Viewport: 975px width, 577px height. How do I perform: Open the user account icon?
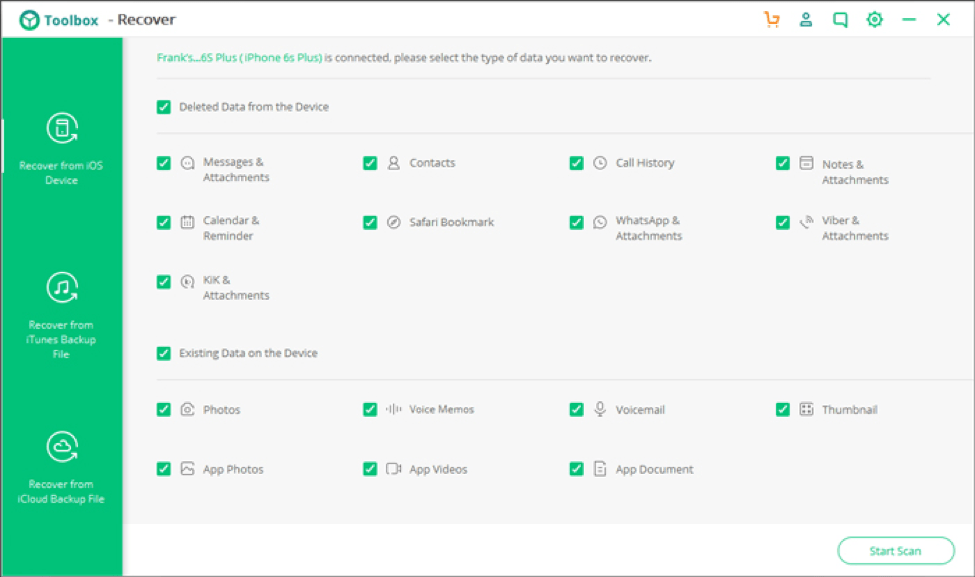click(x=806, y=20)
